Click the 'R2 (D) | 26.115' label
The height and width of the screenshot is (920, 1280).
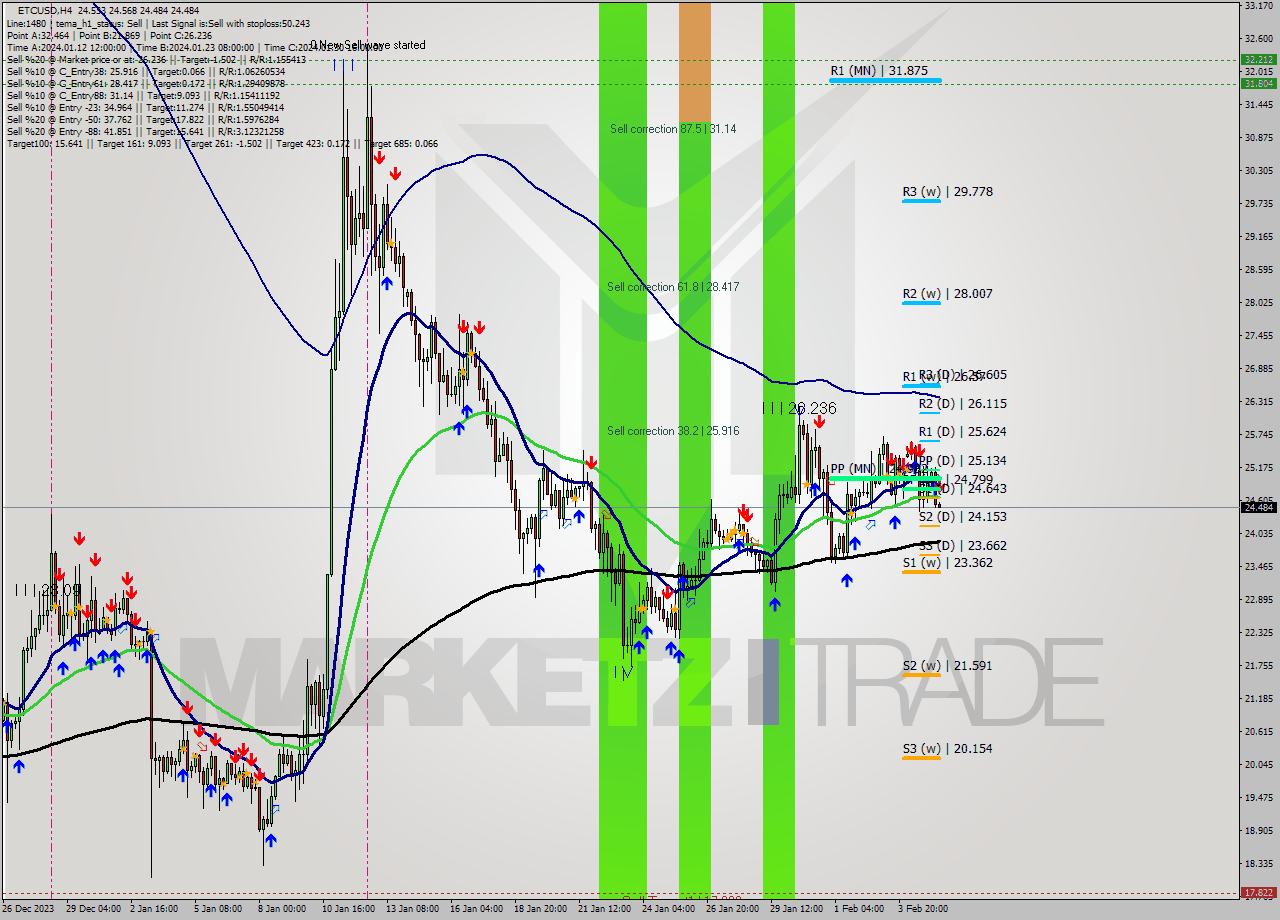(962, 404)
